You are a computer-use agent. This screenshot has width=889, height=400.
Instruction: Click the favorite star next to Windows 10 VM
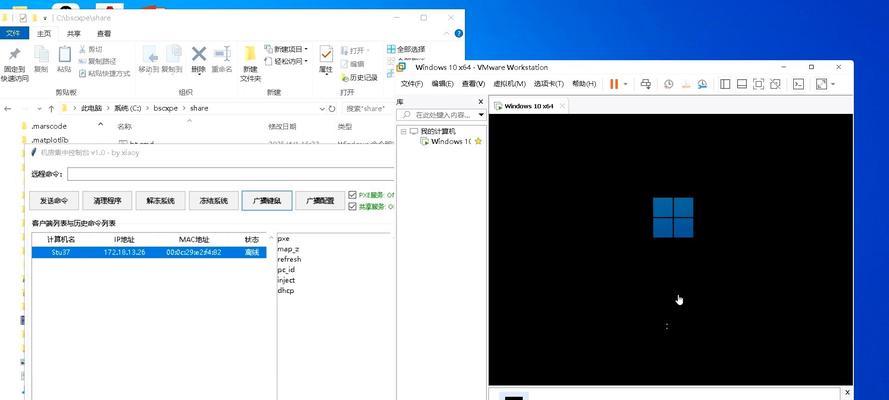click(478, 142)
